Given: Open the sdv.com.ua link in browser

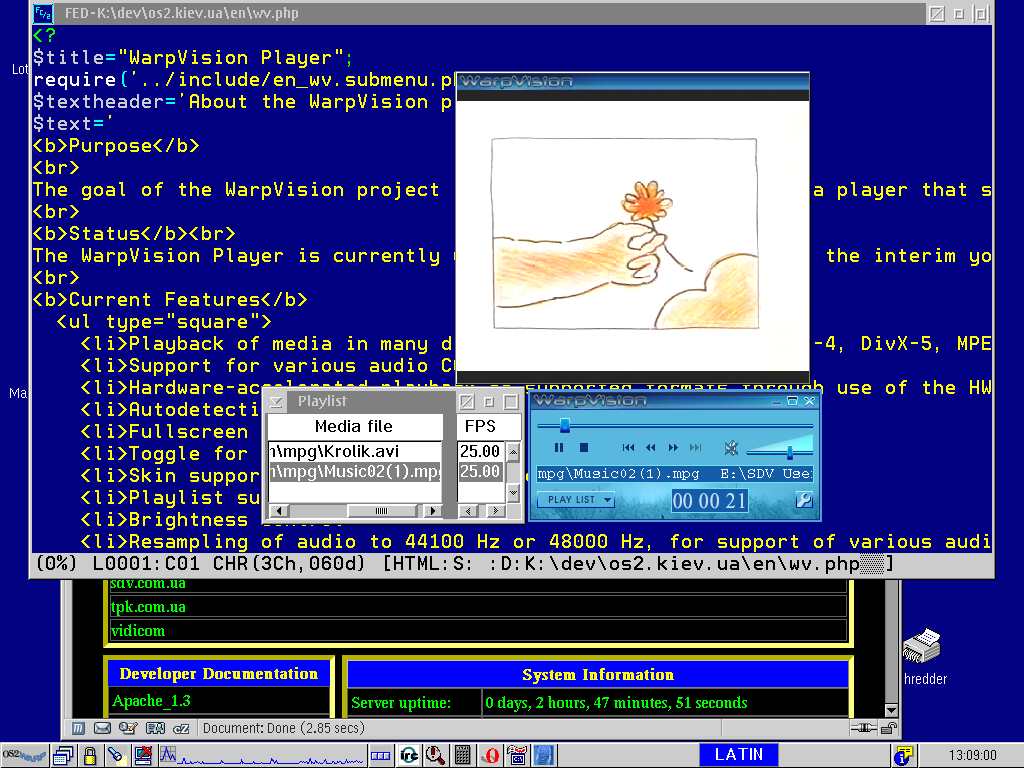Looking at the screenshot, I should point(148,583).
